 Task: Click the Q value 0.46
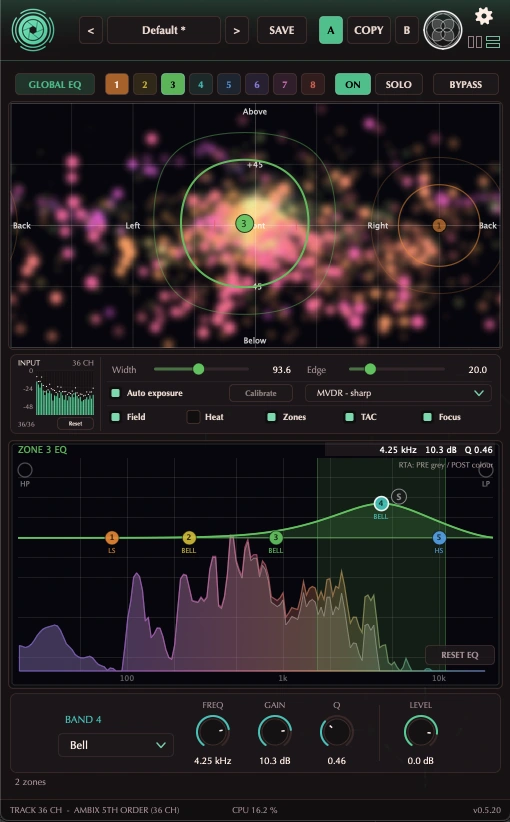point(336,760)
